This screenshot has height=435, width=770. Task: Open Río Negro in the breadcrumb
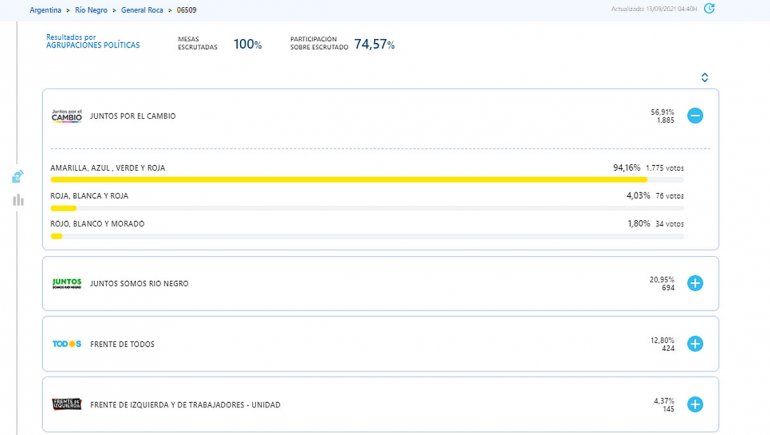pos(91,9)
